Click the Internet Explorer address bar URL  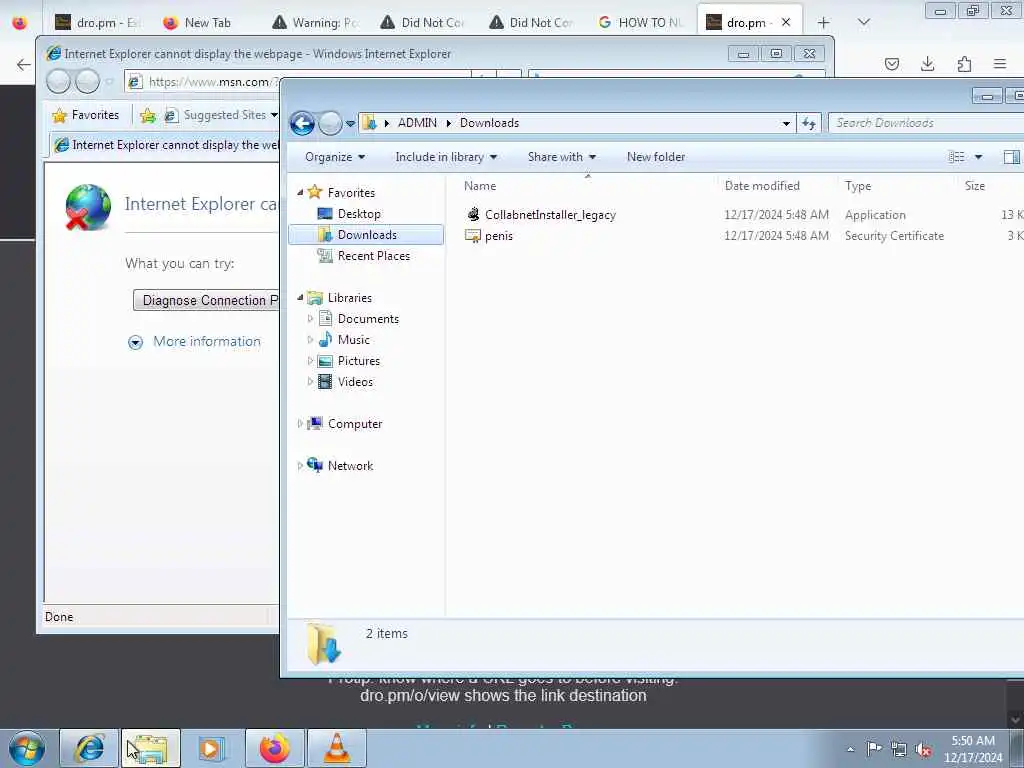[213, 82]
